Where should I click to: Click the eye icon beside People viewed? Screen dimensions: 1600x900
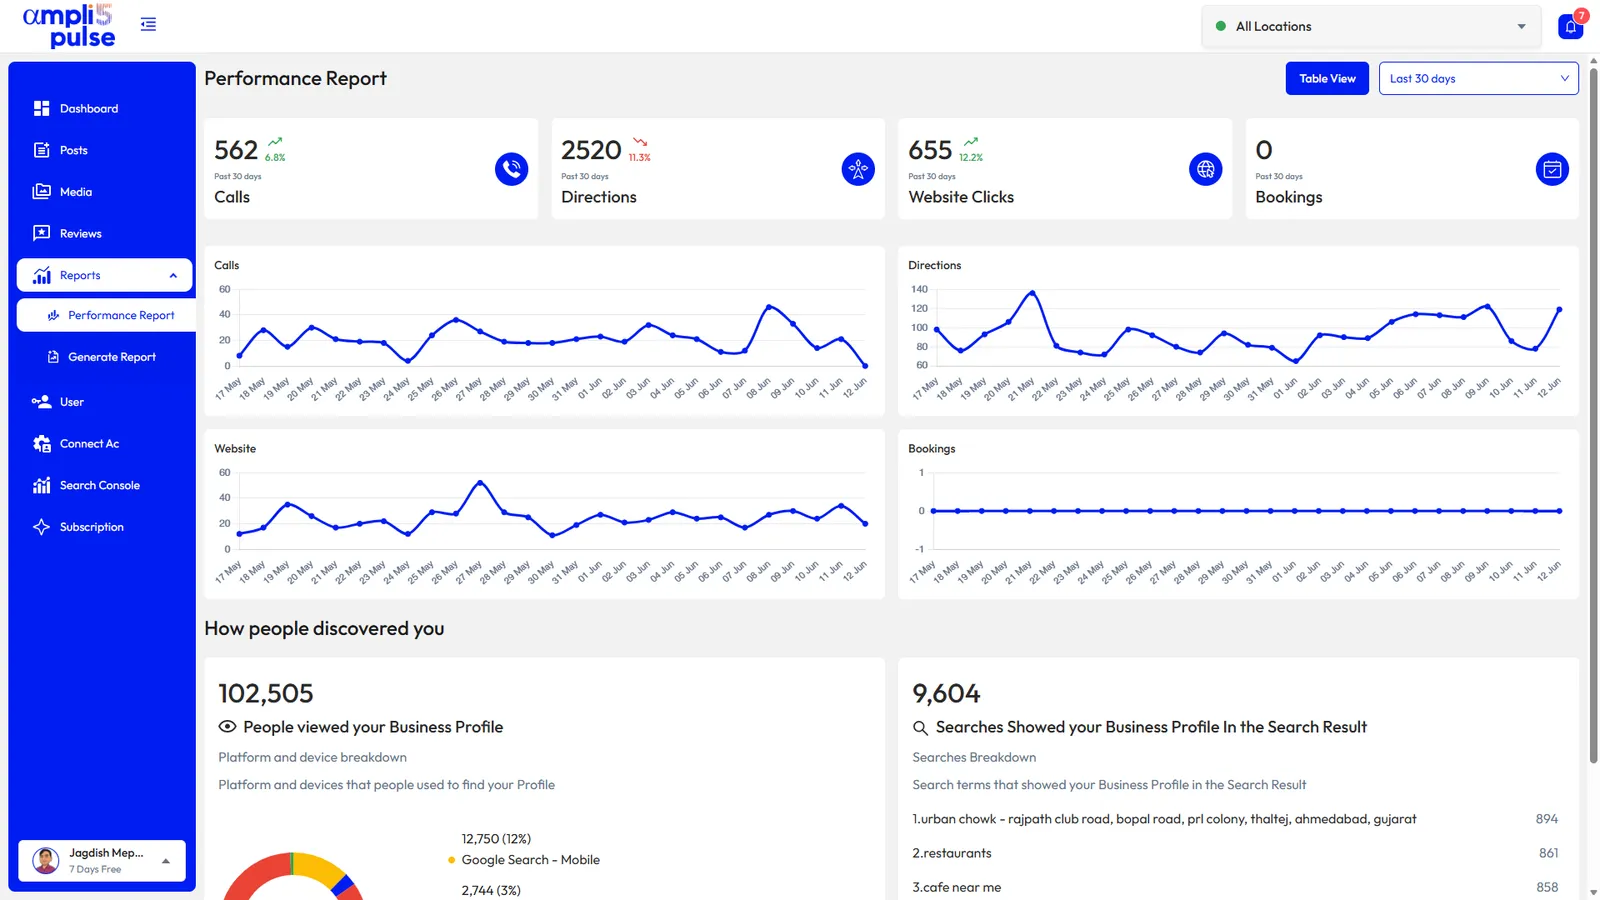tap(227, 727)
